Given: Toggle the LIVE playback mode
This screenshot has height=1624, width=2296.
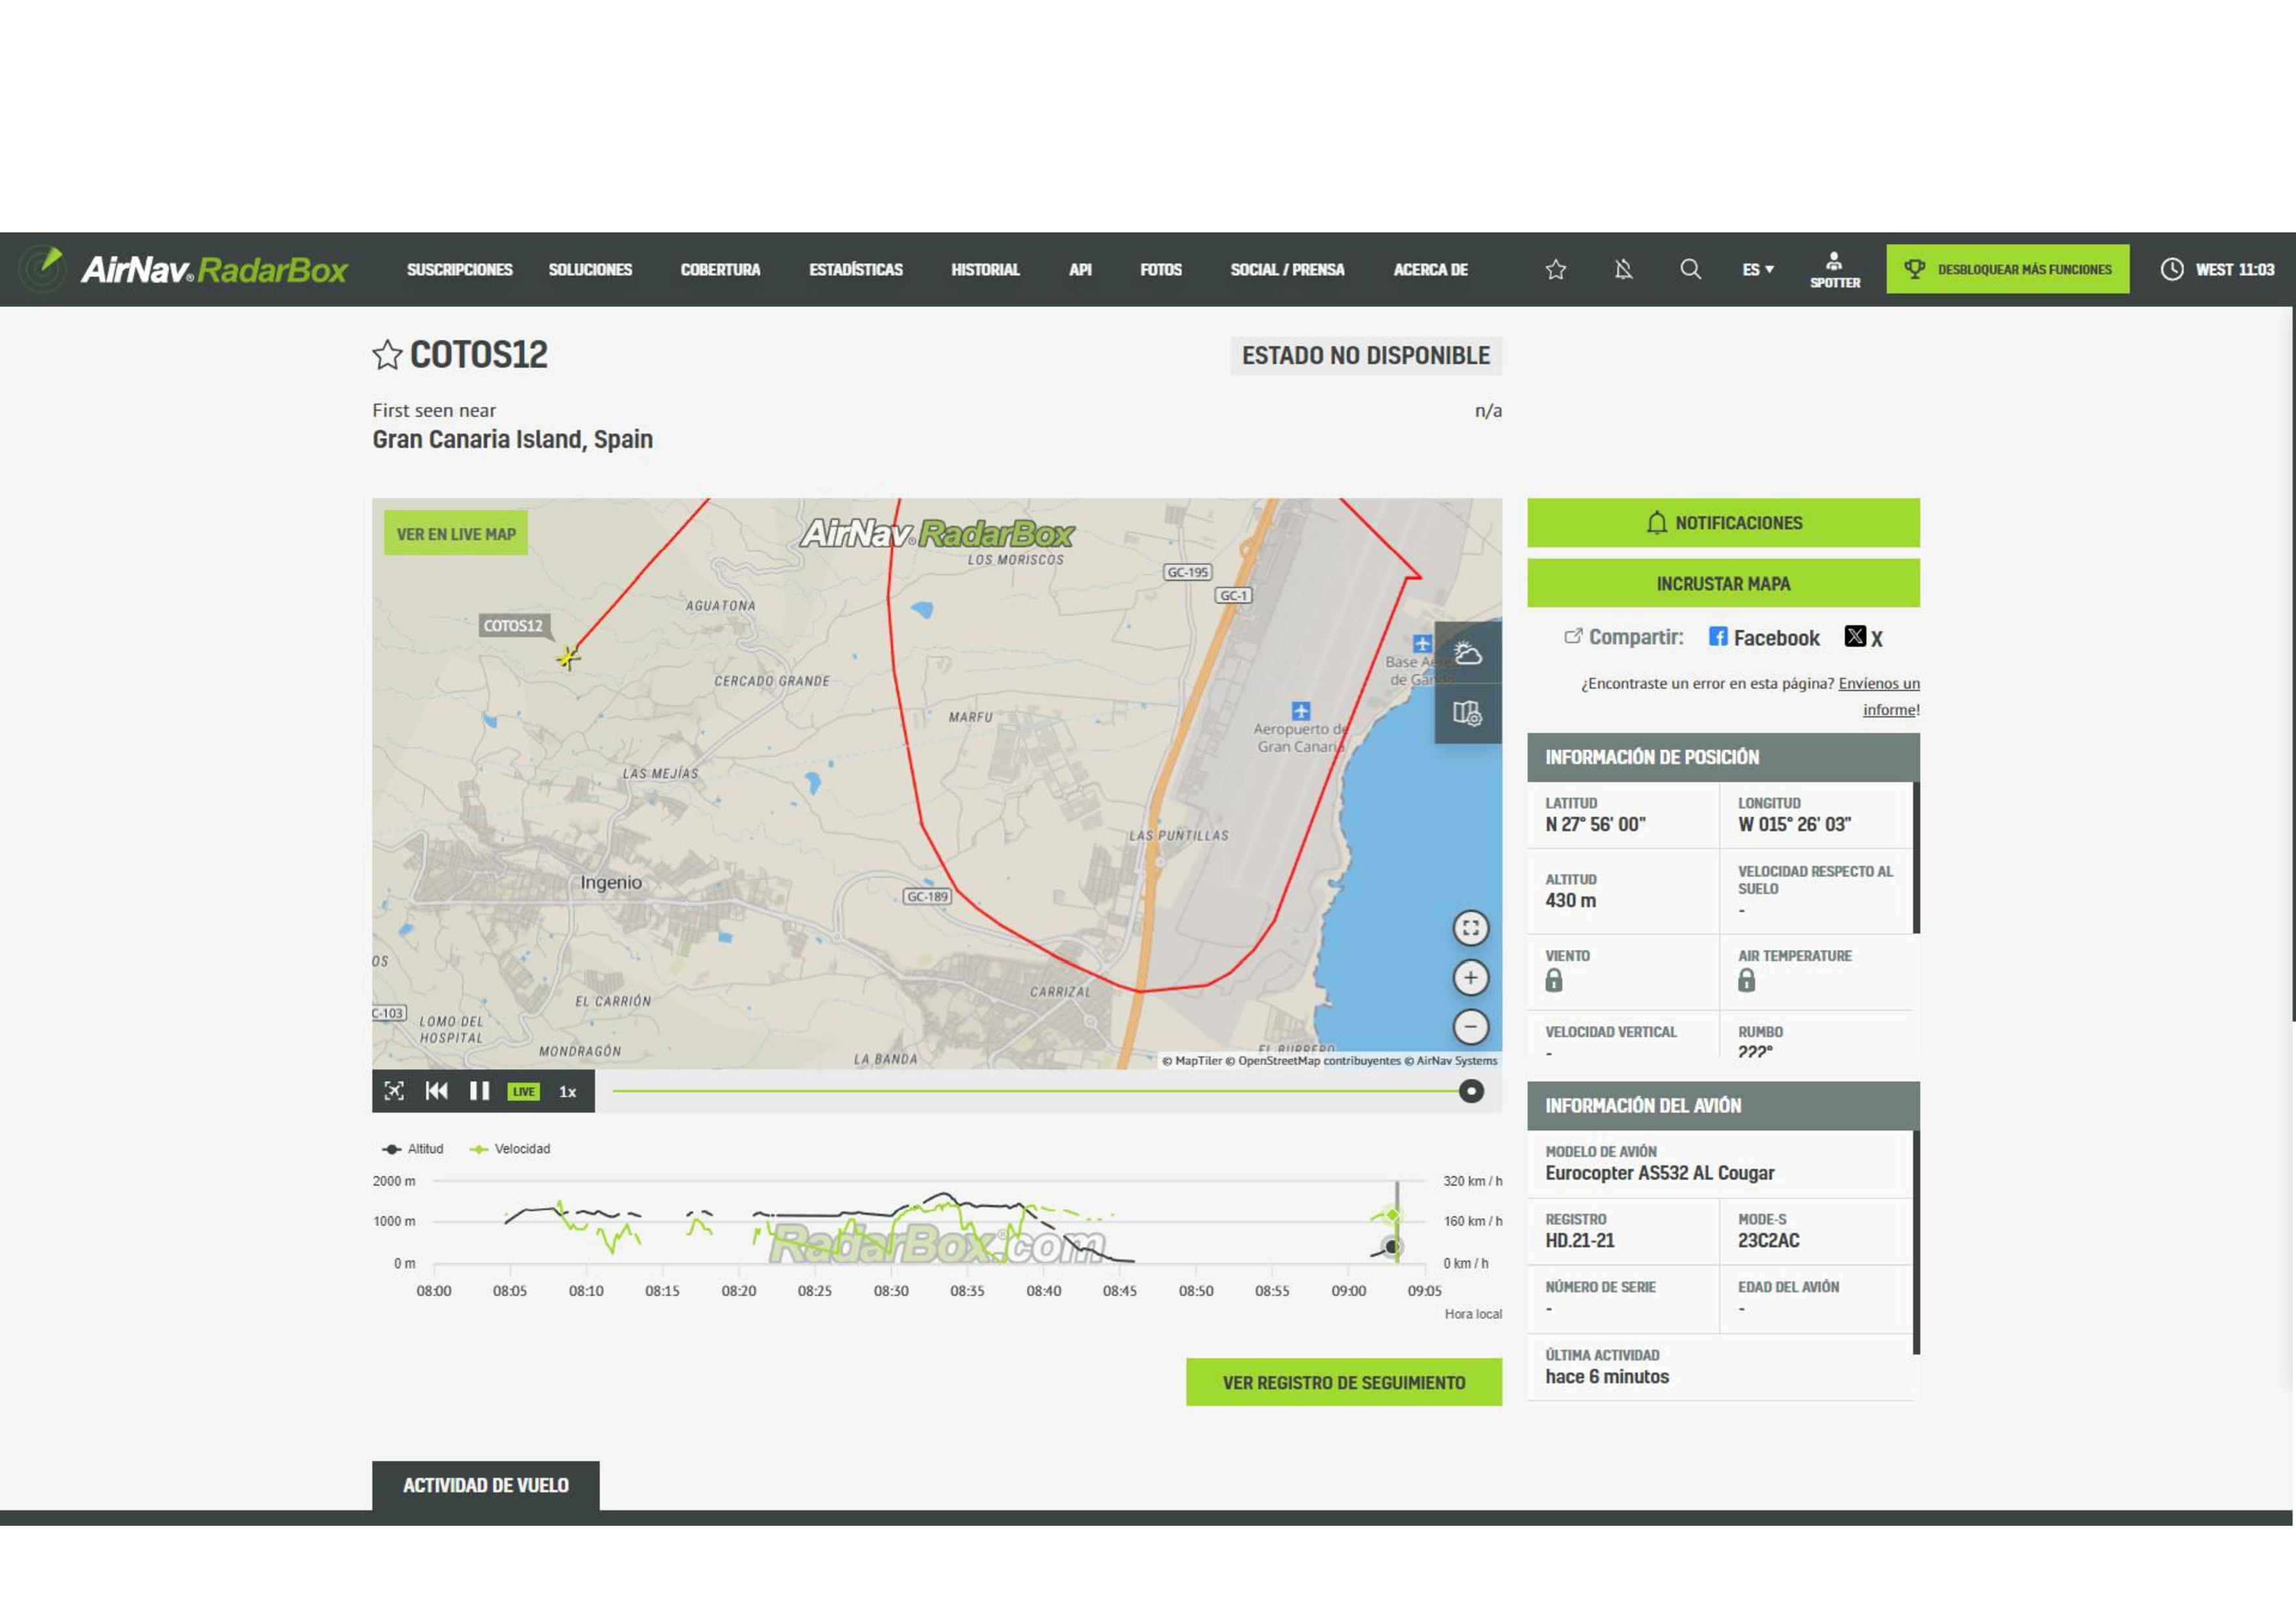Looking at the screenshot, I should 523,1091.
